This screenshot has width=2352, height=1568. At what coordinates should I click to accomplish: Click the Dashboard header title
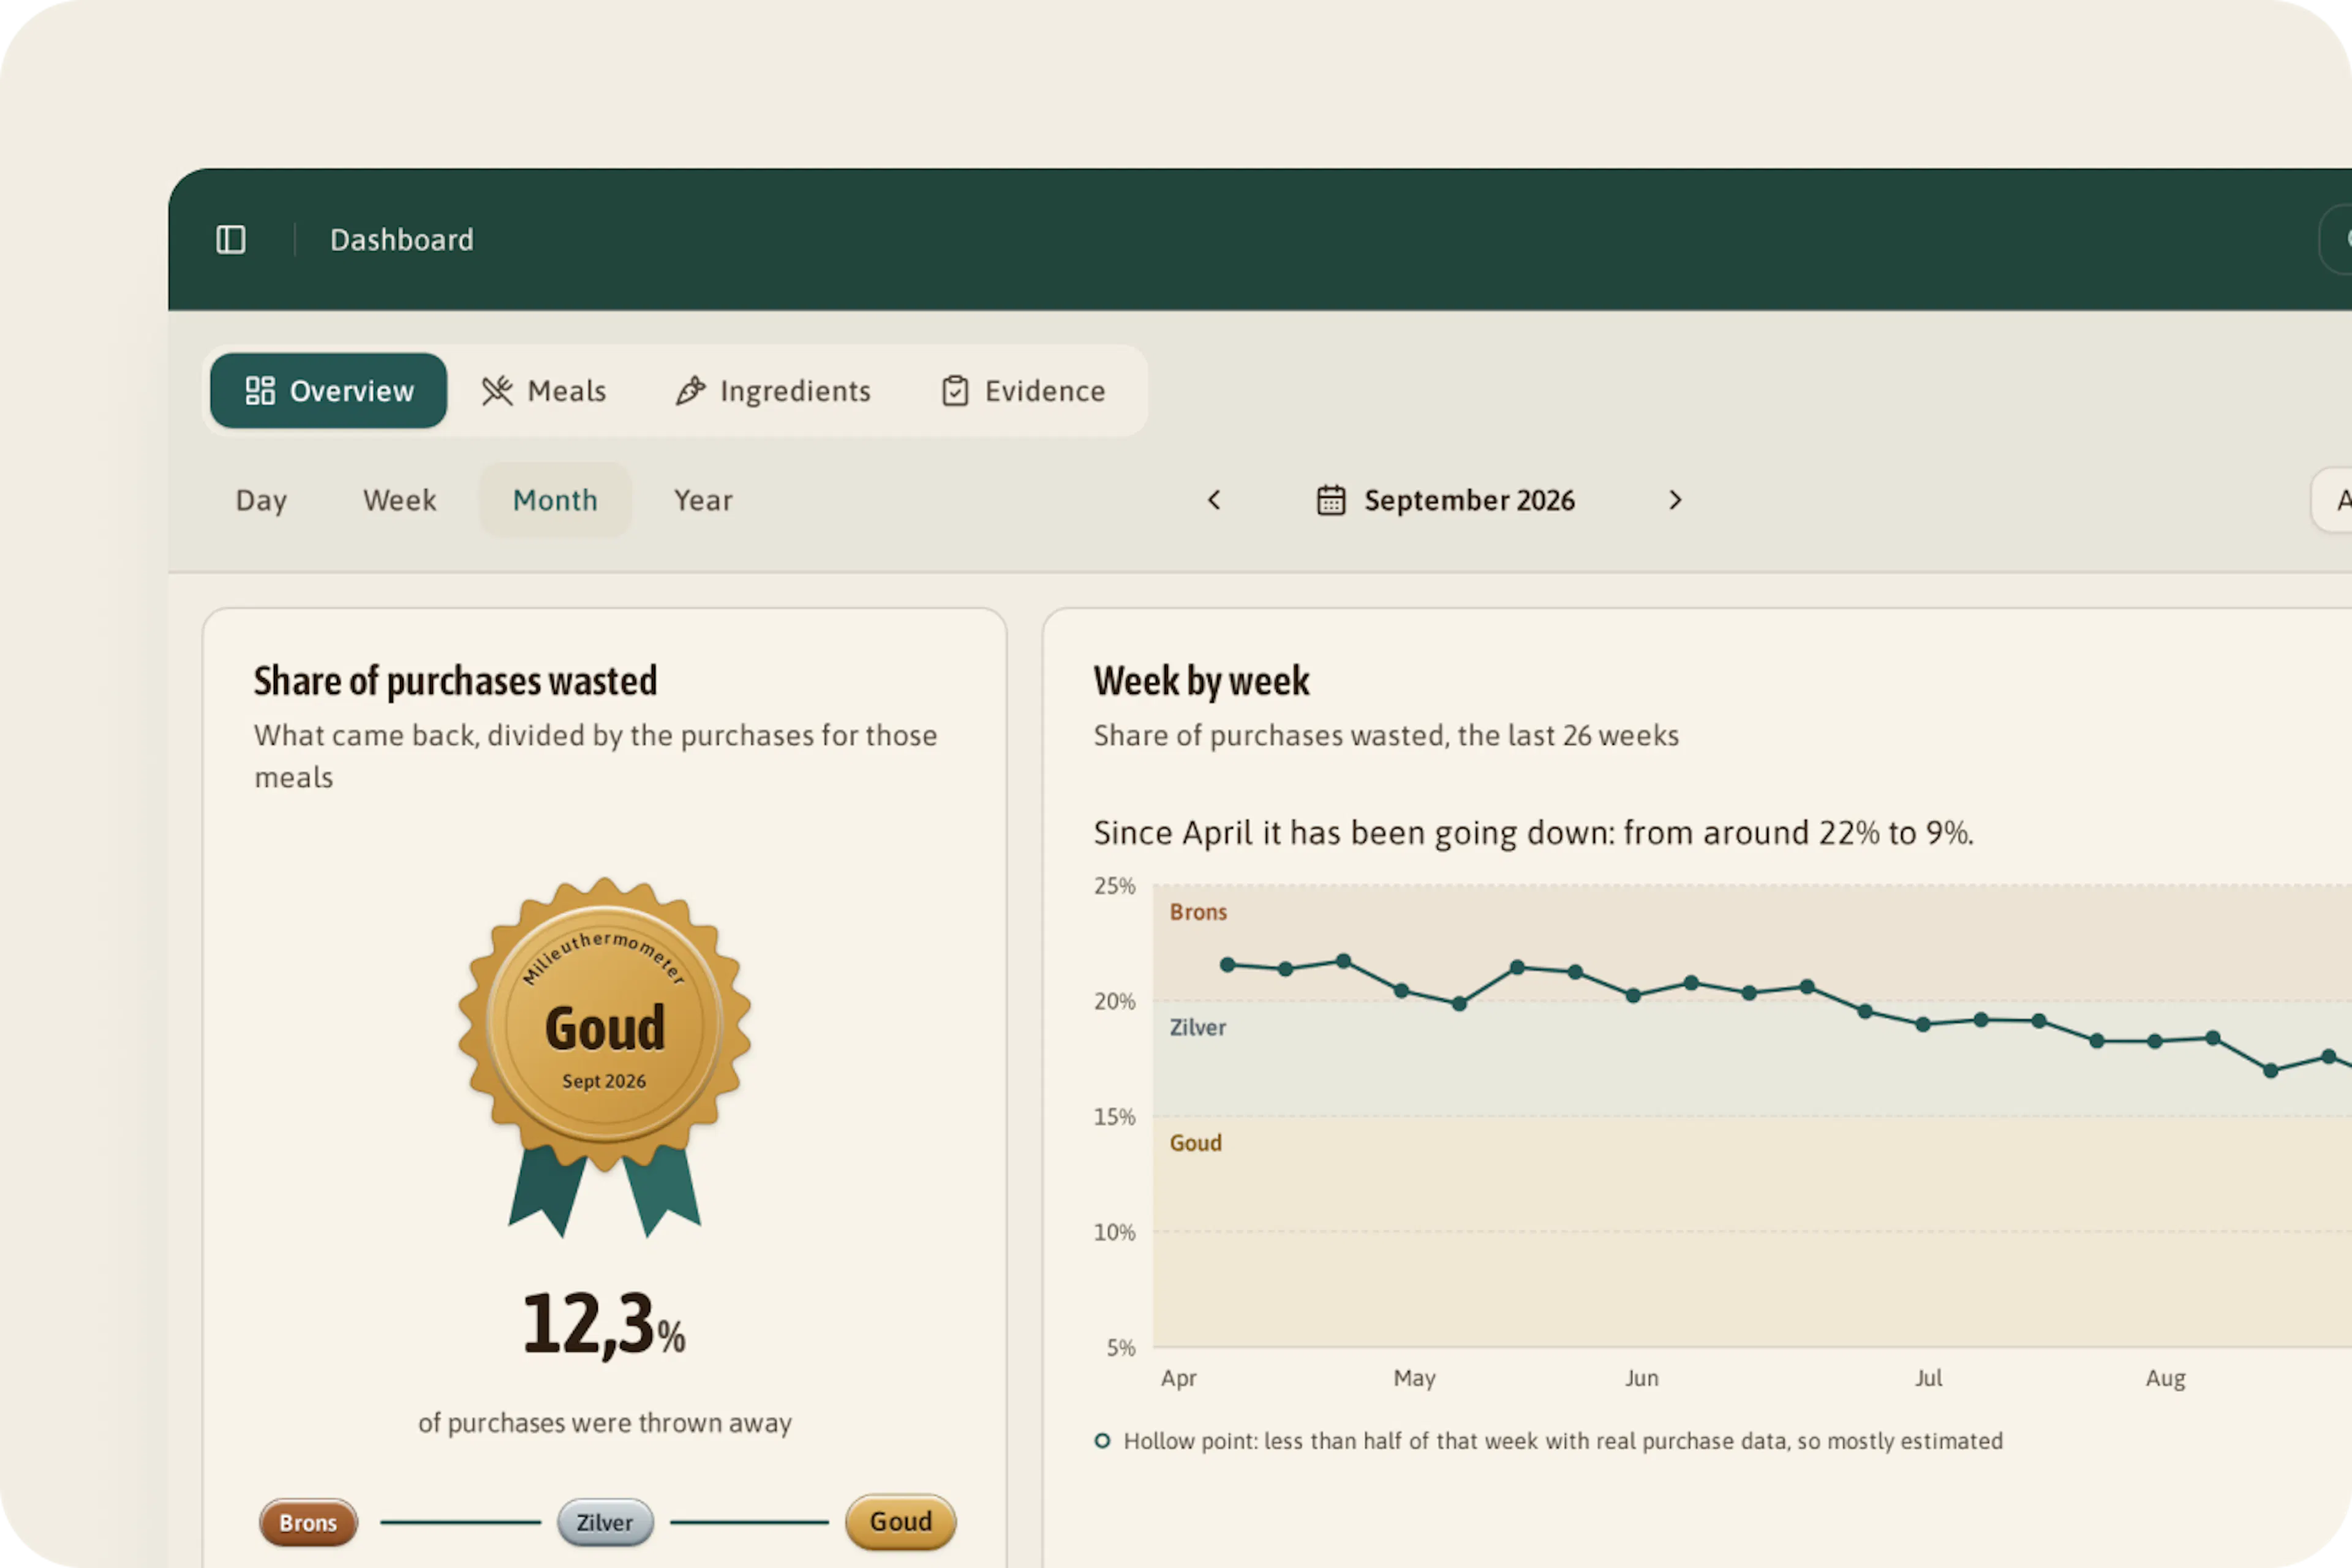point(402,240)
